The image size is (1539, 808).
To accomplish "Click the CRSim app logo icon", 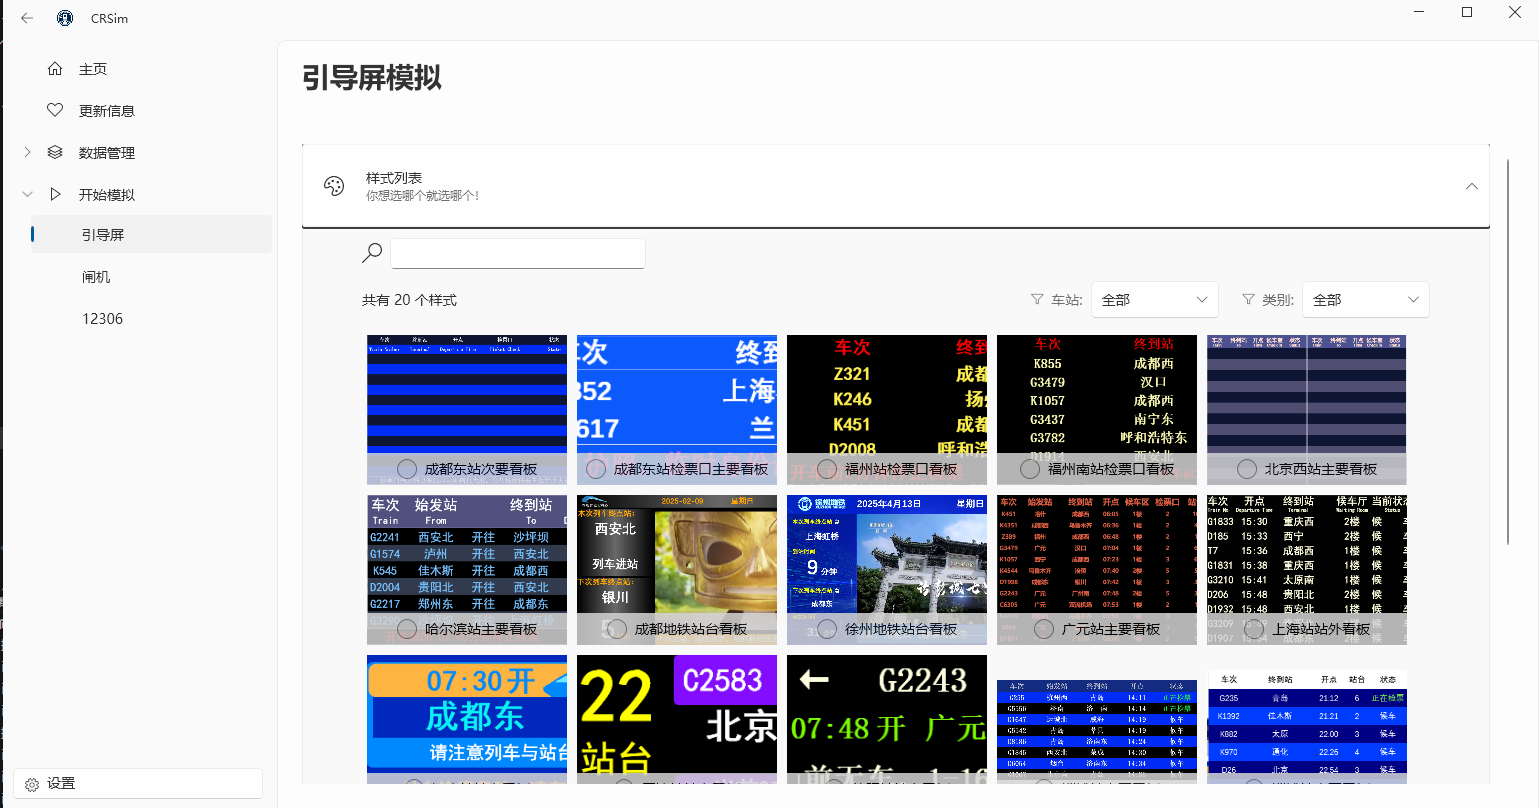I will tap(65, 18).
